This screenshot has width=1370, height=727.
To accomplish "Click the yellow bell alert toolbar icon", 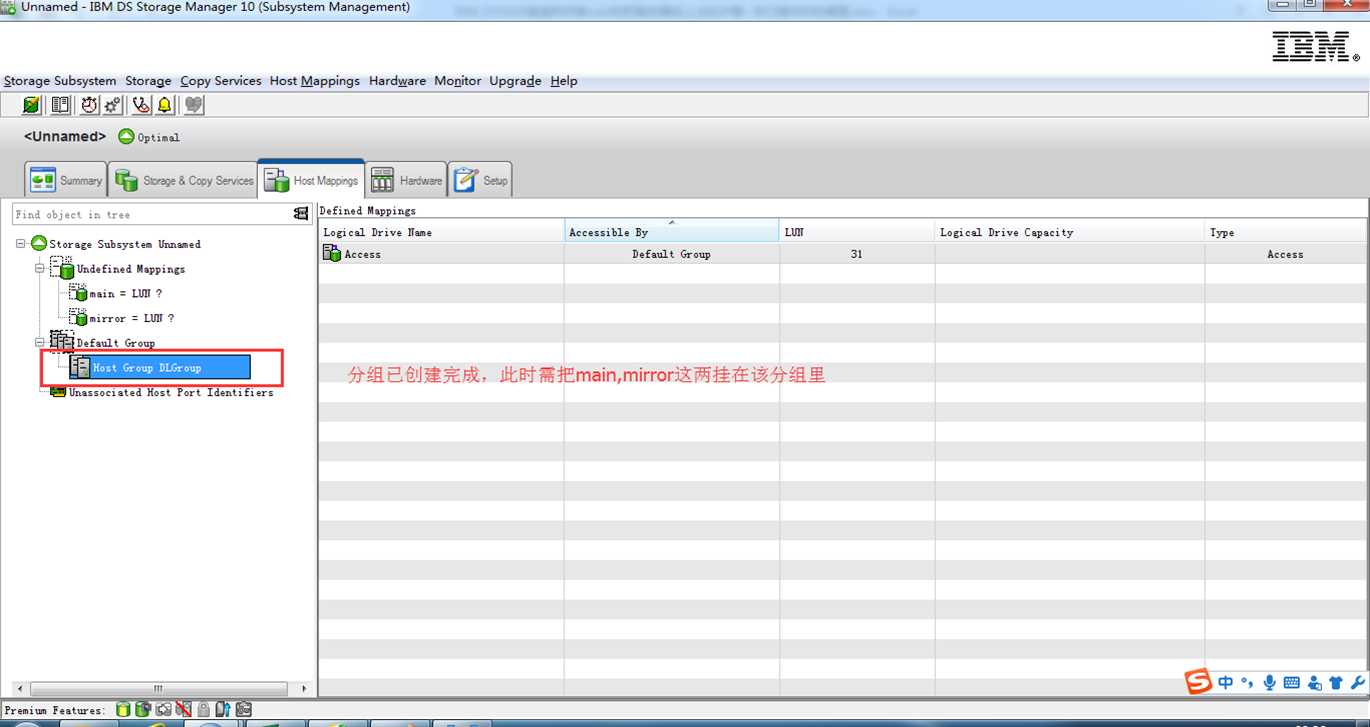I will 165,105.
